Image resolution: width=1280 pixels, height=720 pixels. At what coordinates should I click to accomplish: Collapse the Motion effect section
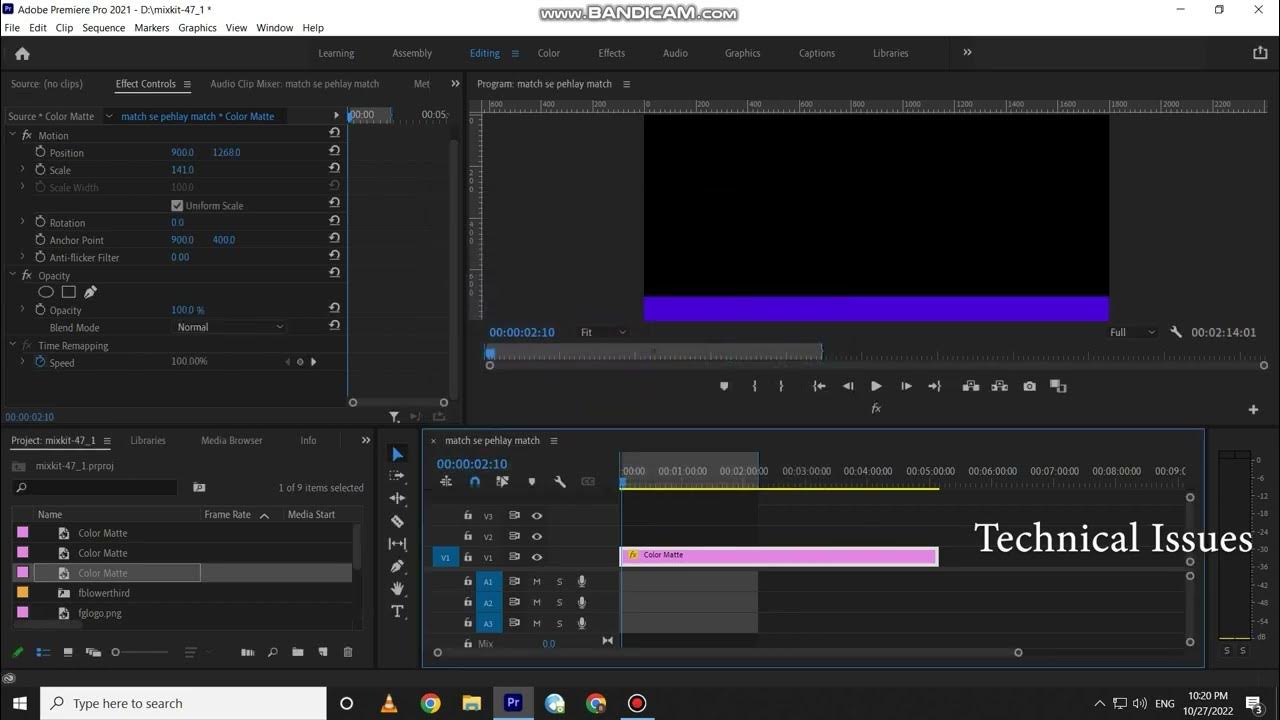(12, 135)
